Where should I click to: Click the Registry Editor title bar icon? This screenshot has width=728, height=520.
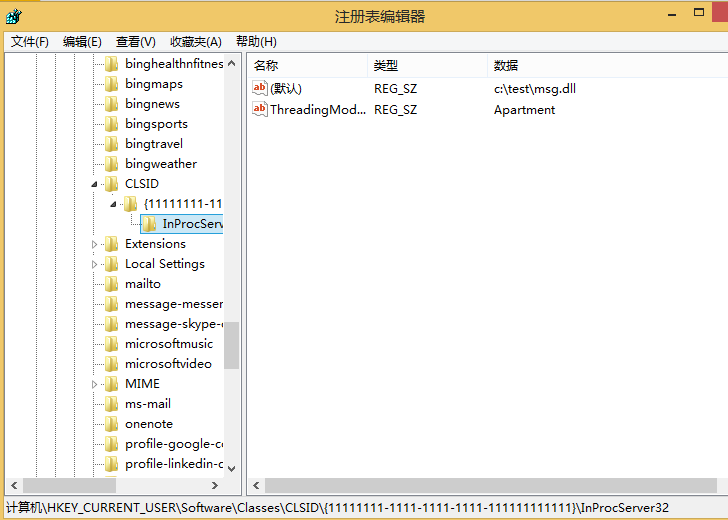(x=14, y=16)
